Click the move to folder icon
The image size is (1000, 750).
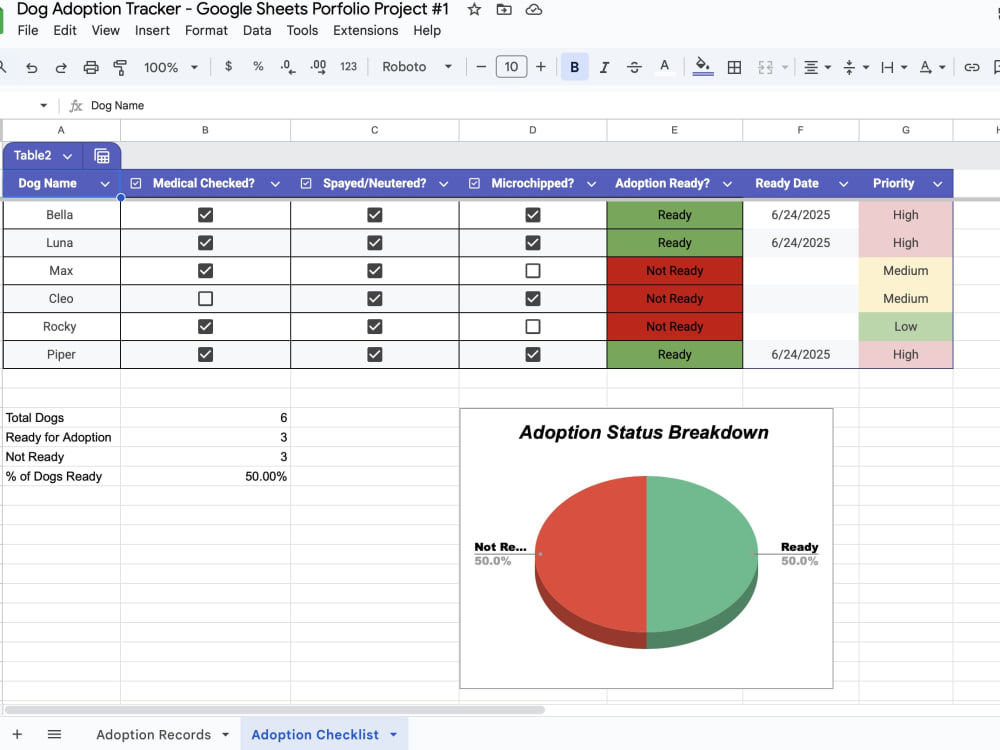504,10
